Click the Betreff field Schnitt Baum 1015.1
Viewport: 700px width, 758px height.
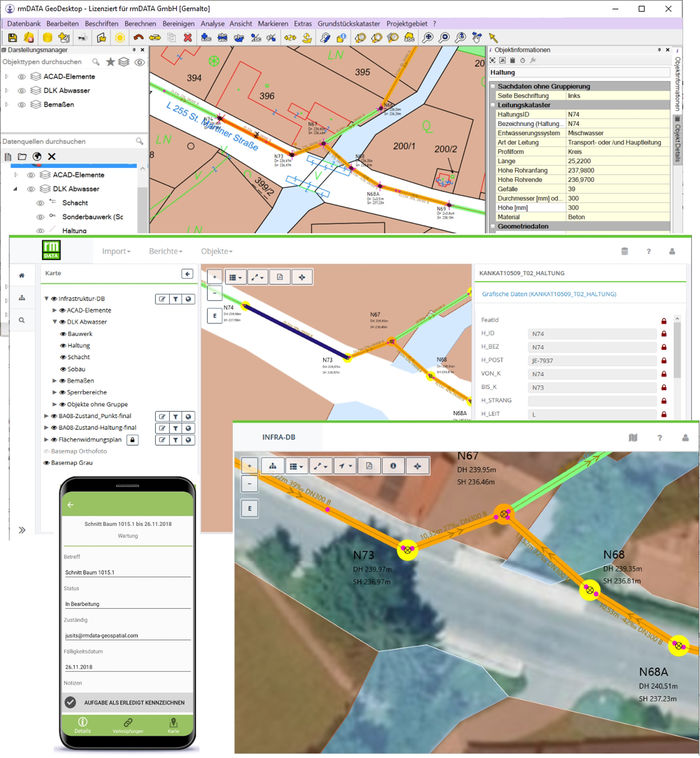click(128, 572)
